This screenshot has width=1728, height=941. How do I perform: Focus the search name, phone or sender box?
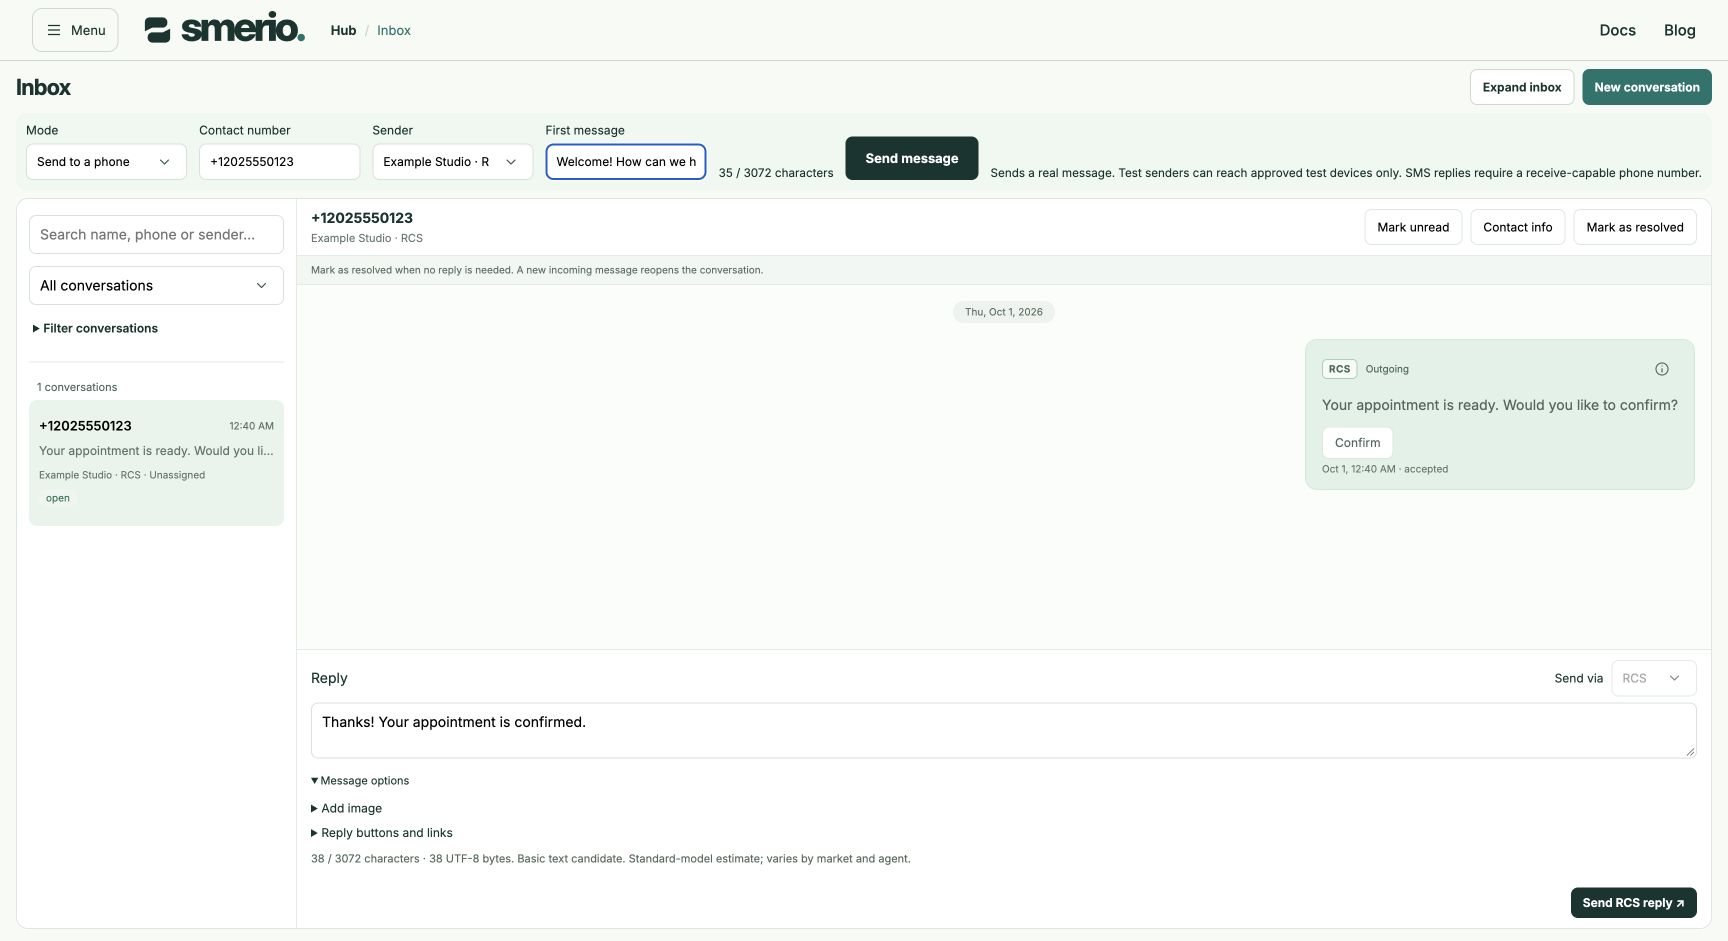(x=156, y=234)
